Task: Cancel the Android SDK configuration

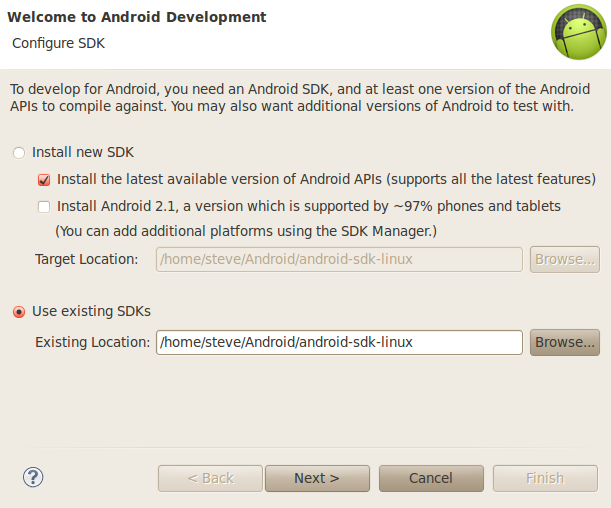Action: pos(431,478)
